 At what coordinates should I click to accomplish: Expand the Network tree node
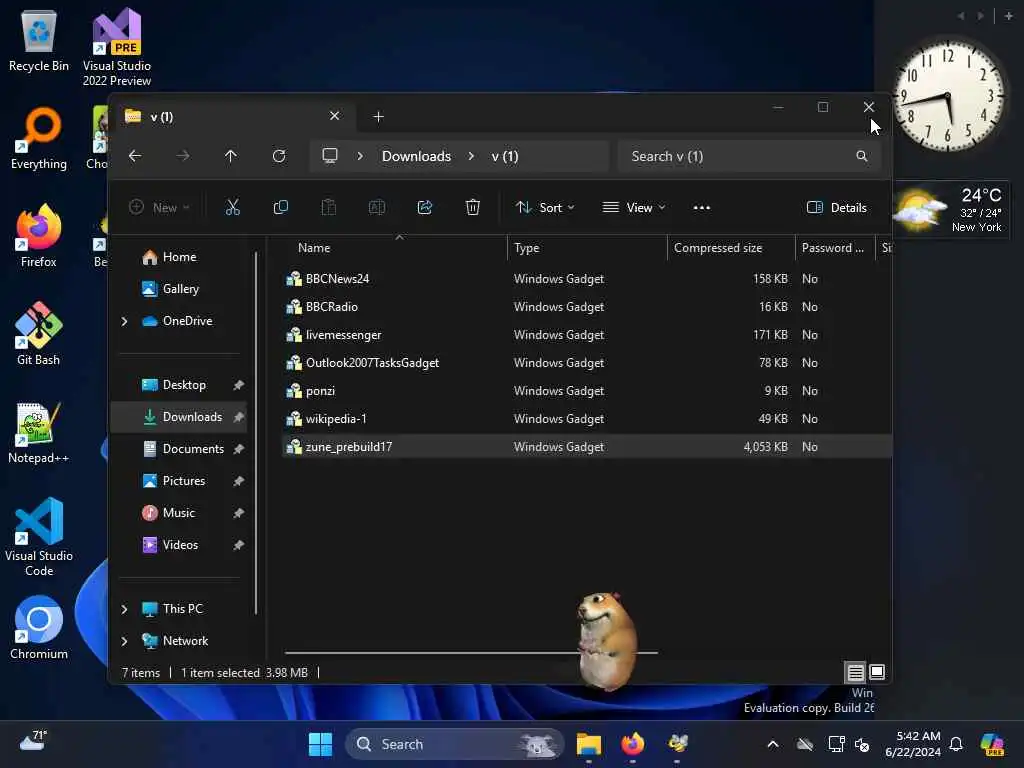pyautogui.click(x=124, y=641)
